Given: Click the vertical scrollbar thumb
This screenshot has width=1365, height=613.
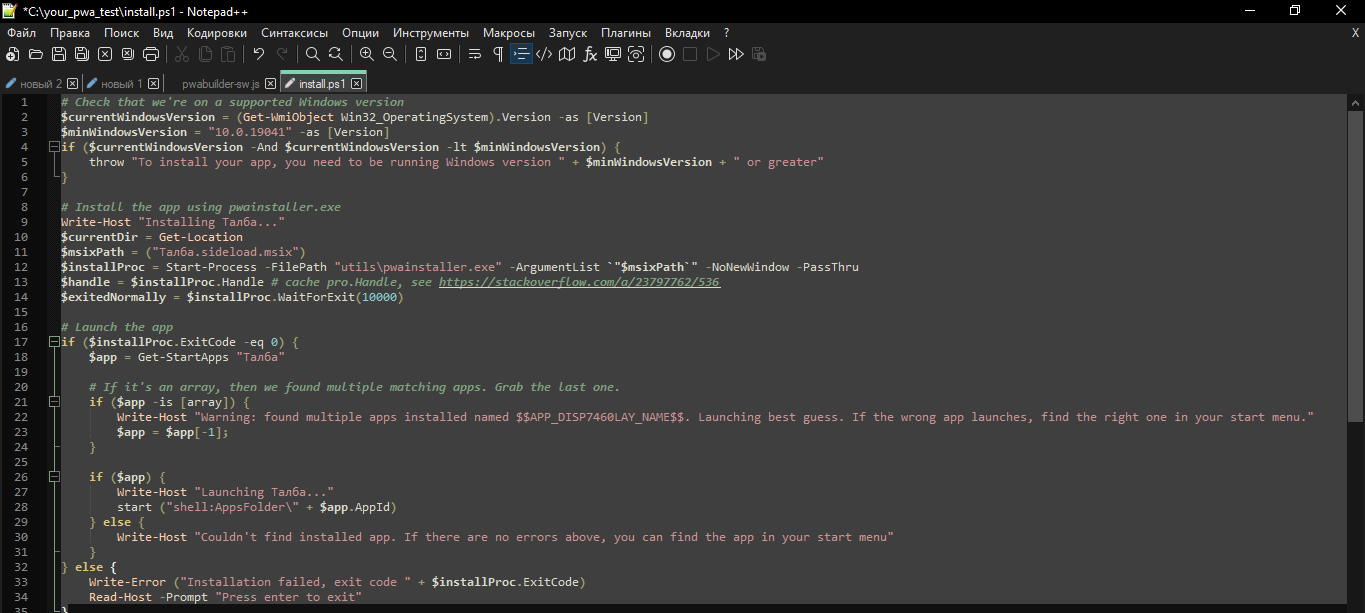Looking at the screenshot, I should (1356, 264).
